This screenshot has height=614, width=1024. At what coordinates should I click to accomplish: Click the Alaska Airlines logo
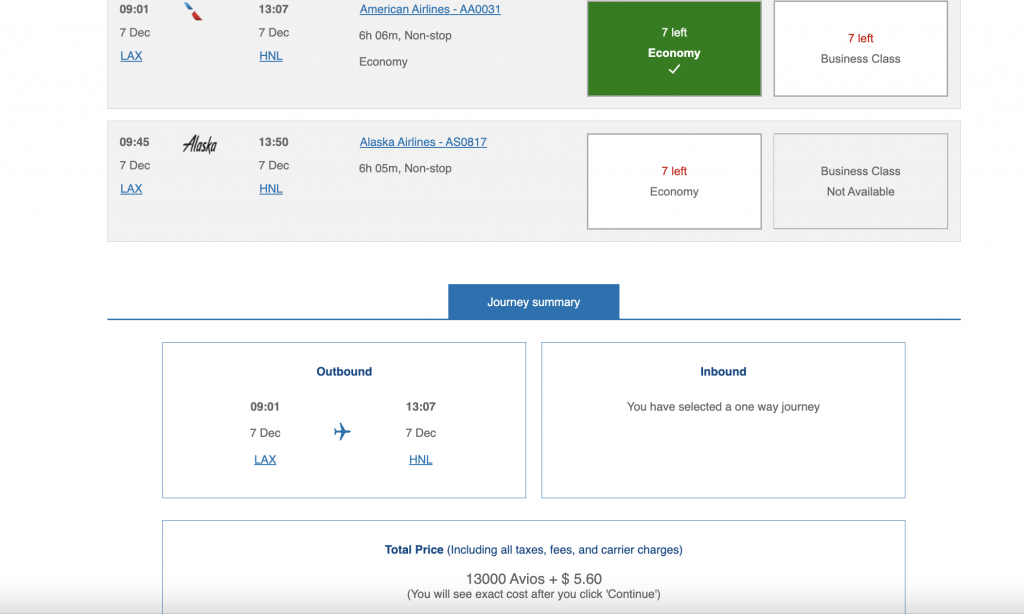pyautogui.click(x=200, y=144)
